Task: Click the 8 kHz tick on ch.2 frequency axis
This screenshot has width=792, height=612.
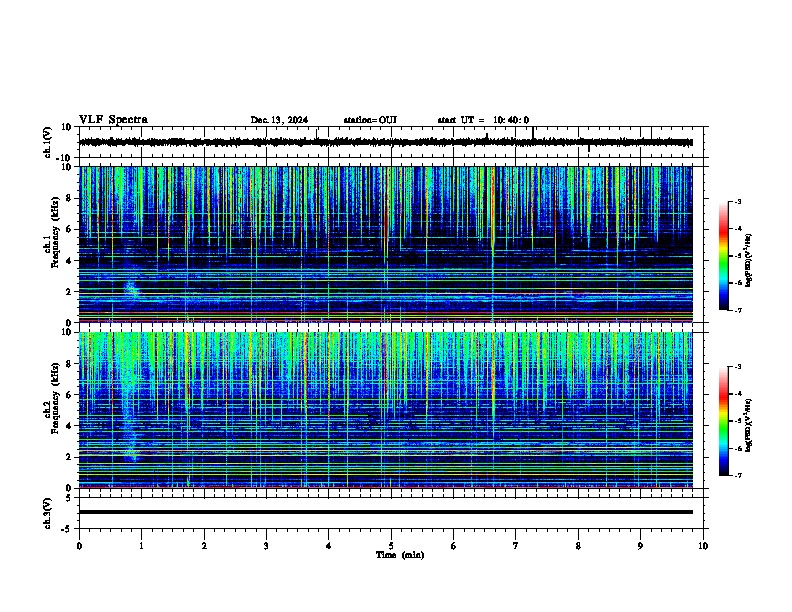Action: tap(69, 364)
